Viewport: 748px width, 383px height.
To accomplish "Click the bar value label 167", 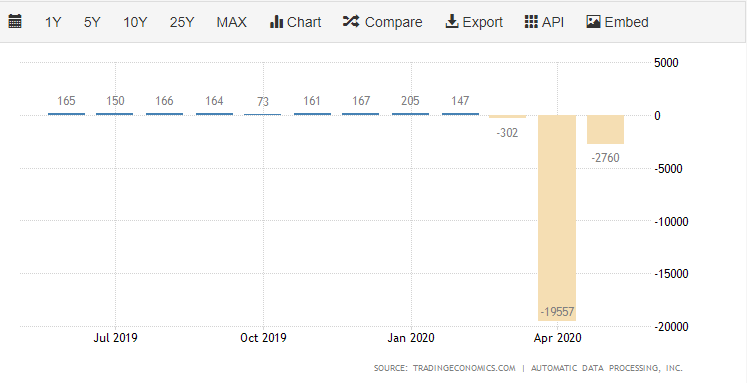I will click(x=361, y=101).
